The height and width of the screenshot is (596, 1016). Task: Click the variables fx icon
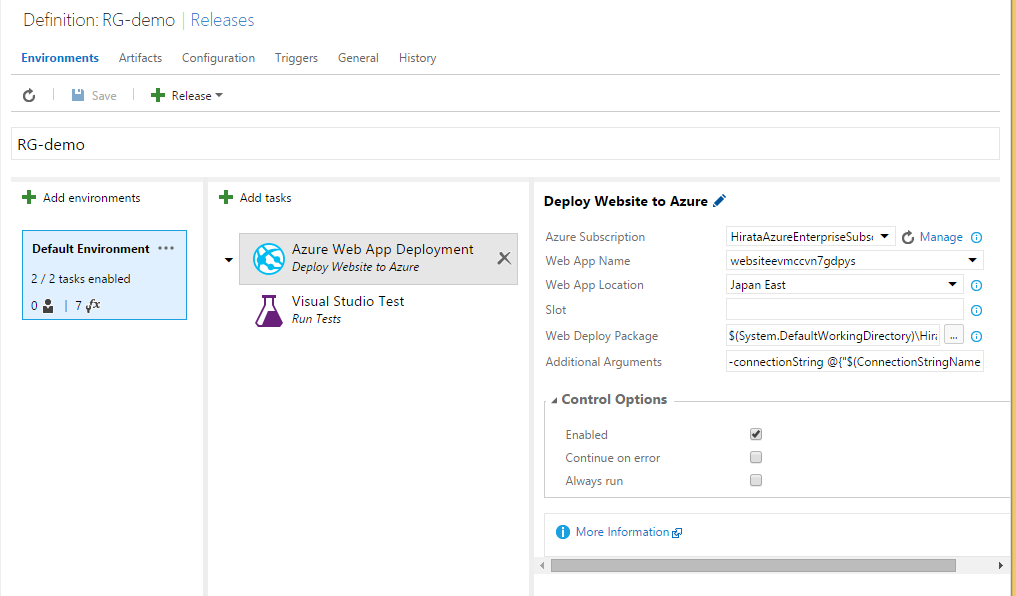pyautogui.click(x=93, y=305)
